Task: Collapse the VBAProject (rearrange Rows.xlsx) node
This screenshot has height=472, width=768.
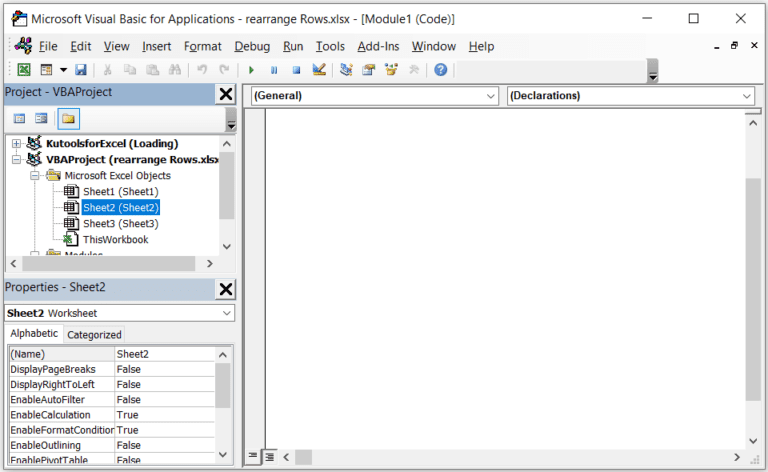Action: (x=16, y=160)
